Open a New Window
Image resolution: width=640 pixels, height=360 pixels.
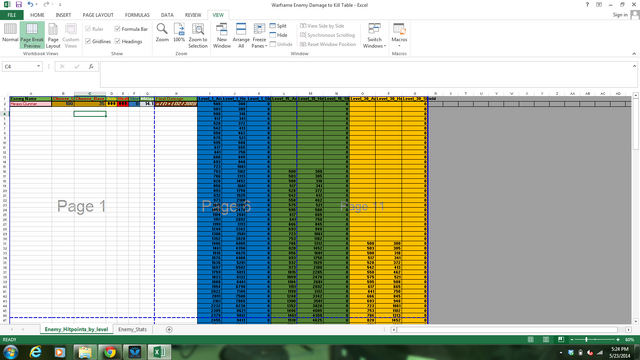point(222,36)
